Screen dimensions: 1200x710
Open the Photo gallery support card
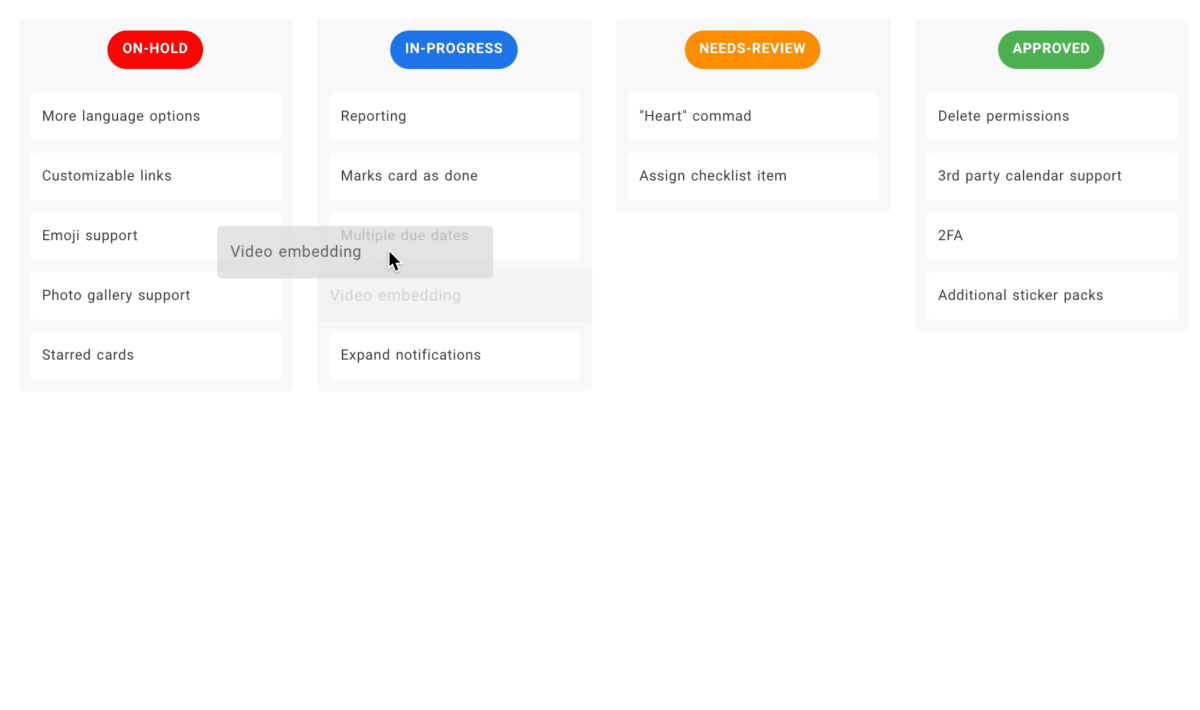coord(156,296)
